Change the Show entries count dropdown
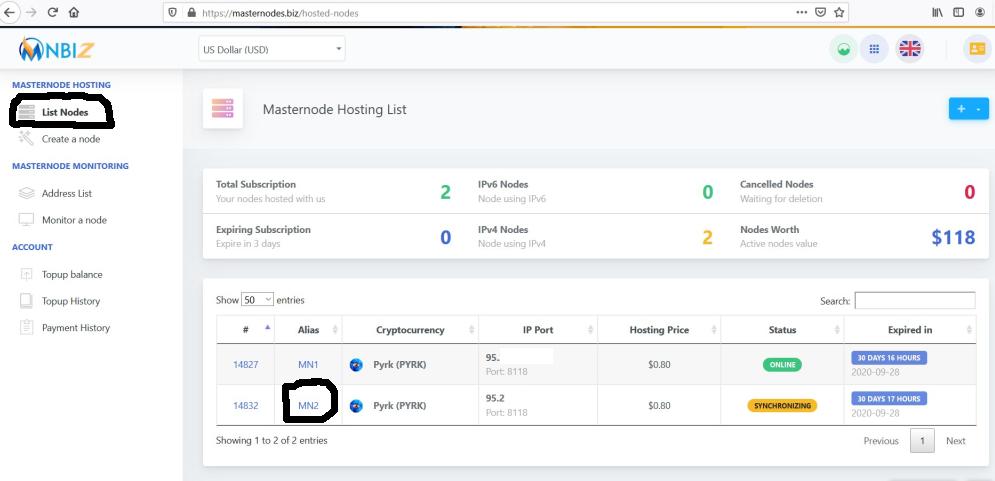Screen dimensions: 995x481 (258, 300)
